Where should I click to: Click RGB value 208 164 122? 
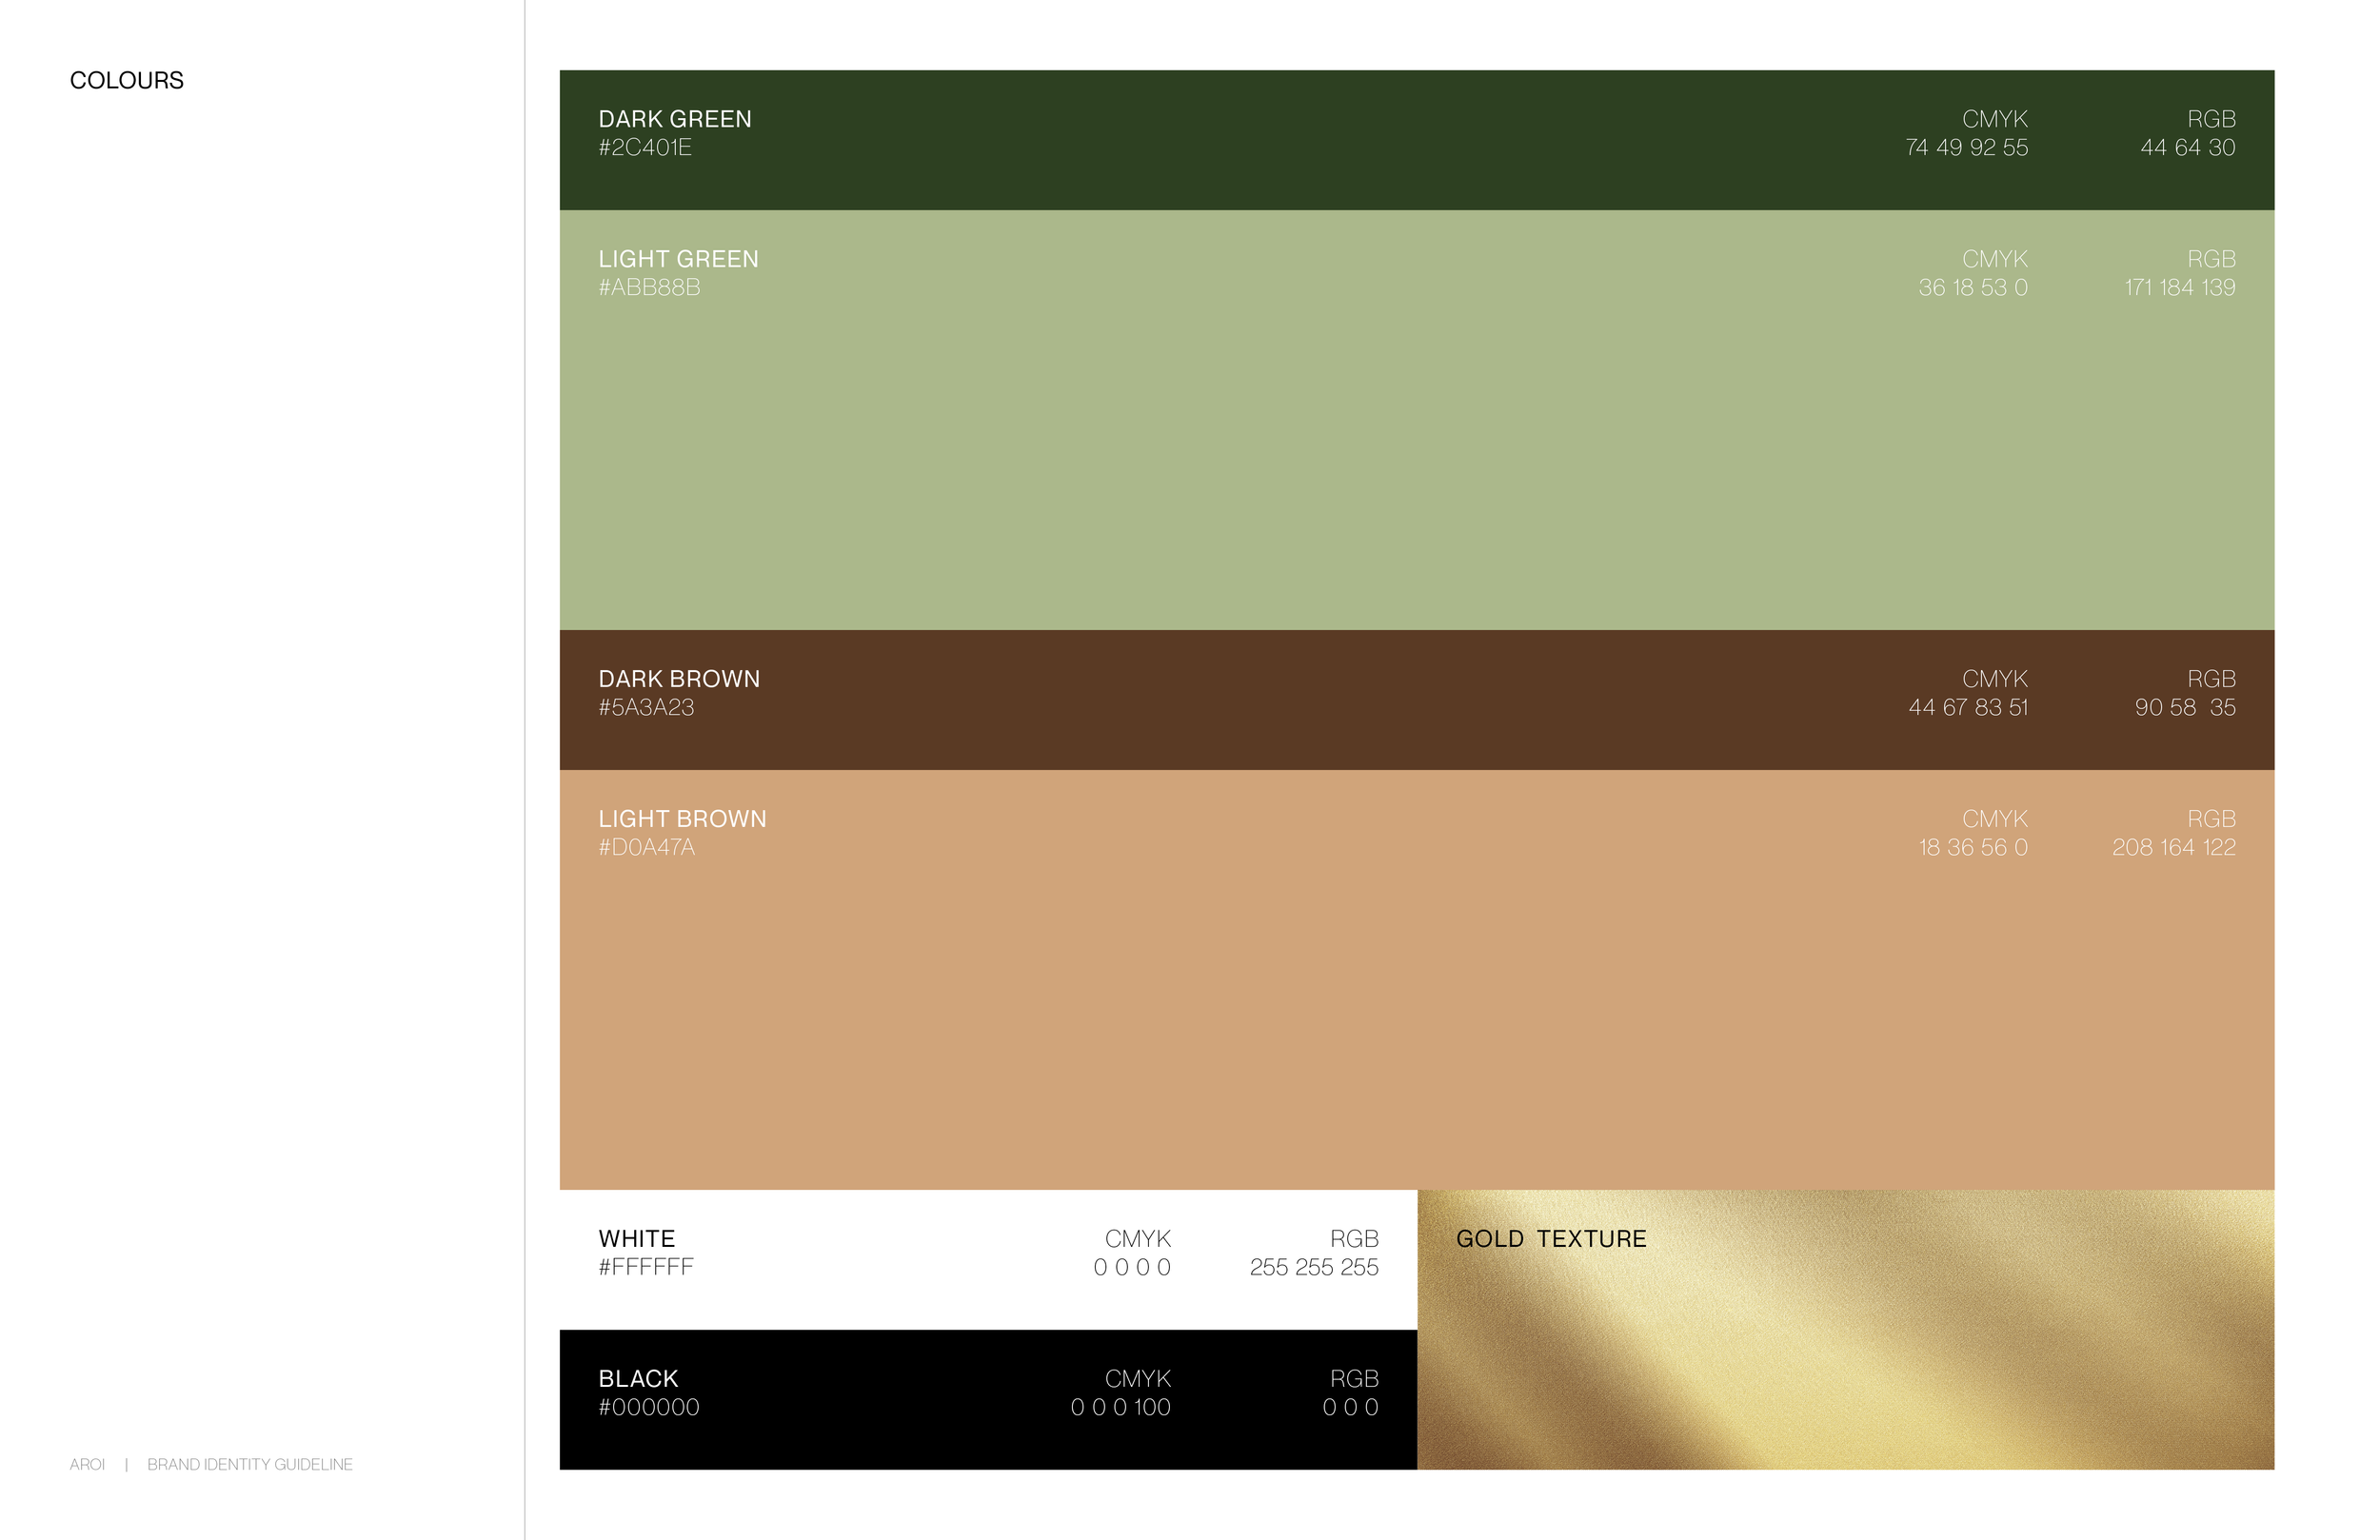pos(2174,847)
